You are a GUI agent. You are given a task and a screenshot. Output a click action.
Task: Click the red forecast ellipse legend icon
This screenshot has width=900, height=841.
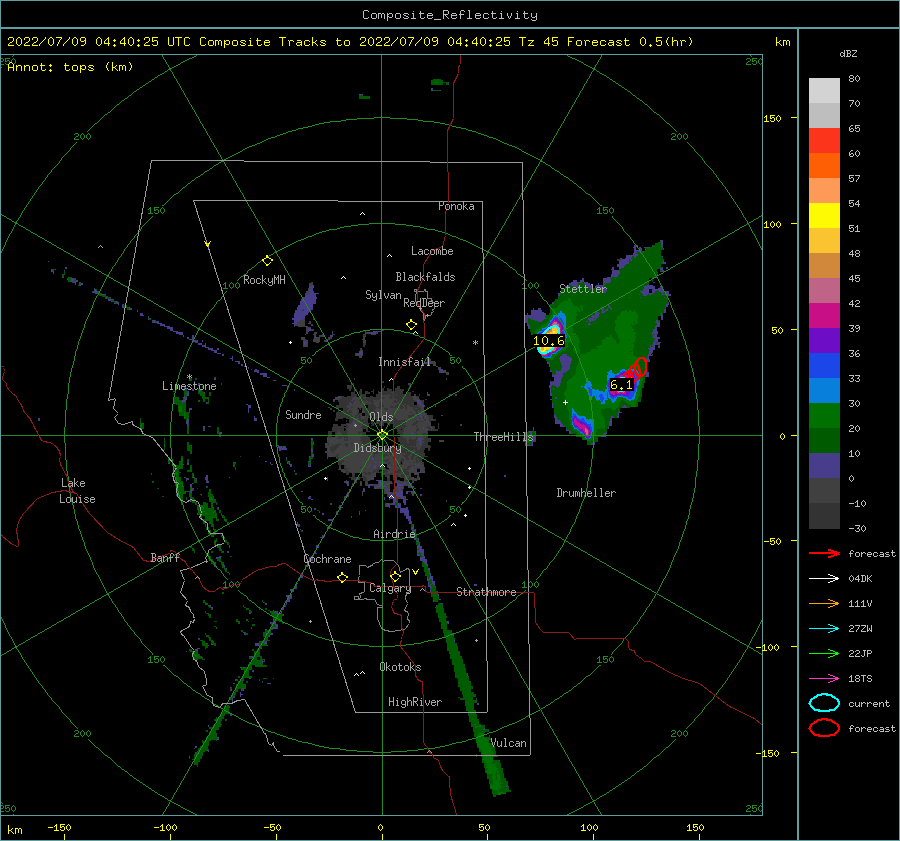(x=824, y=728)
